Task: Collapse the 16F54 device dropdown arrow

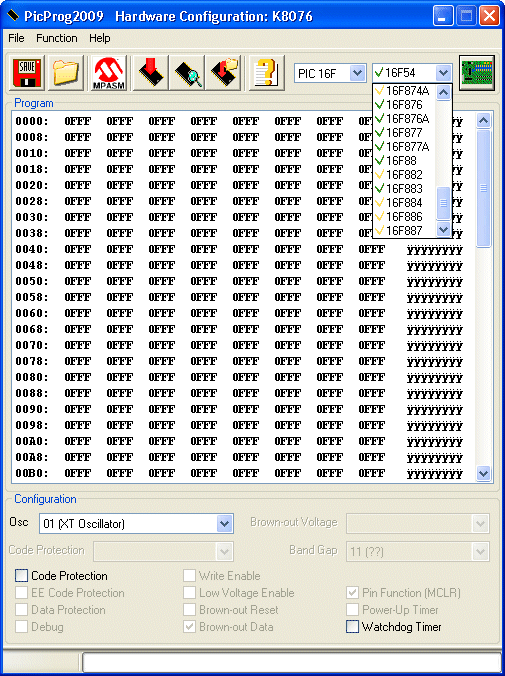Action: [443, 73]
